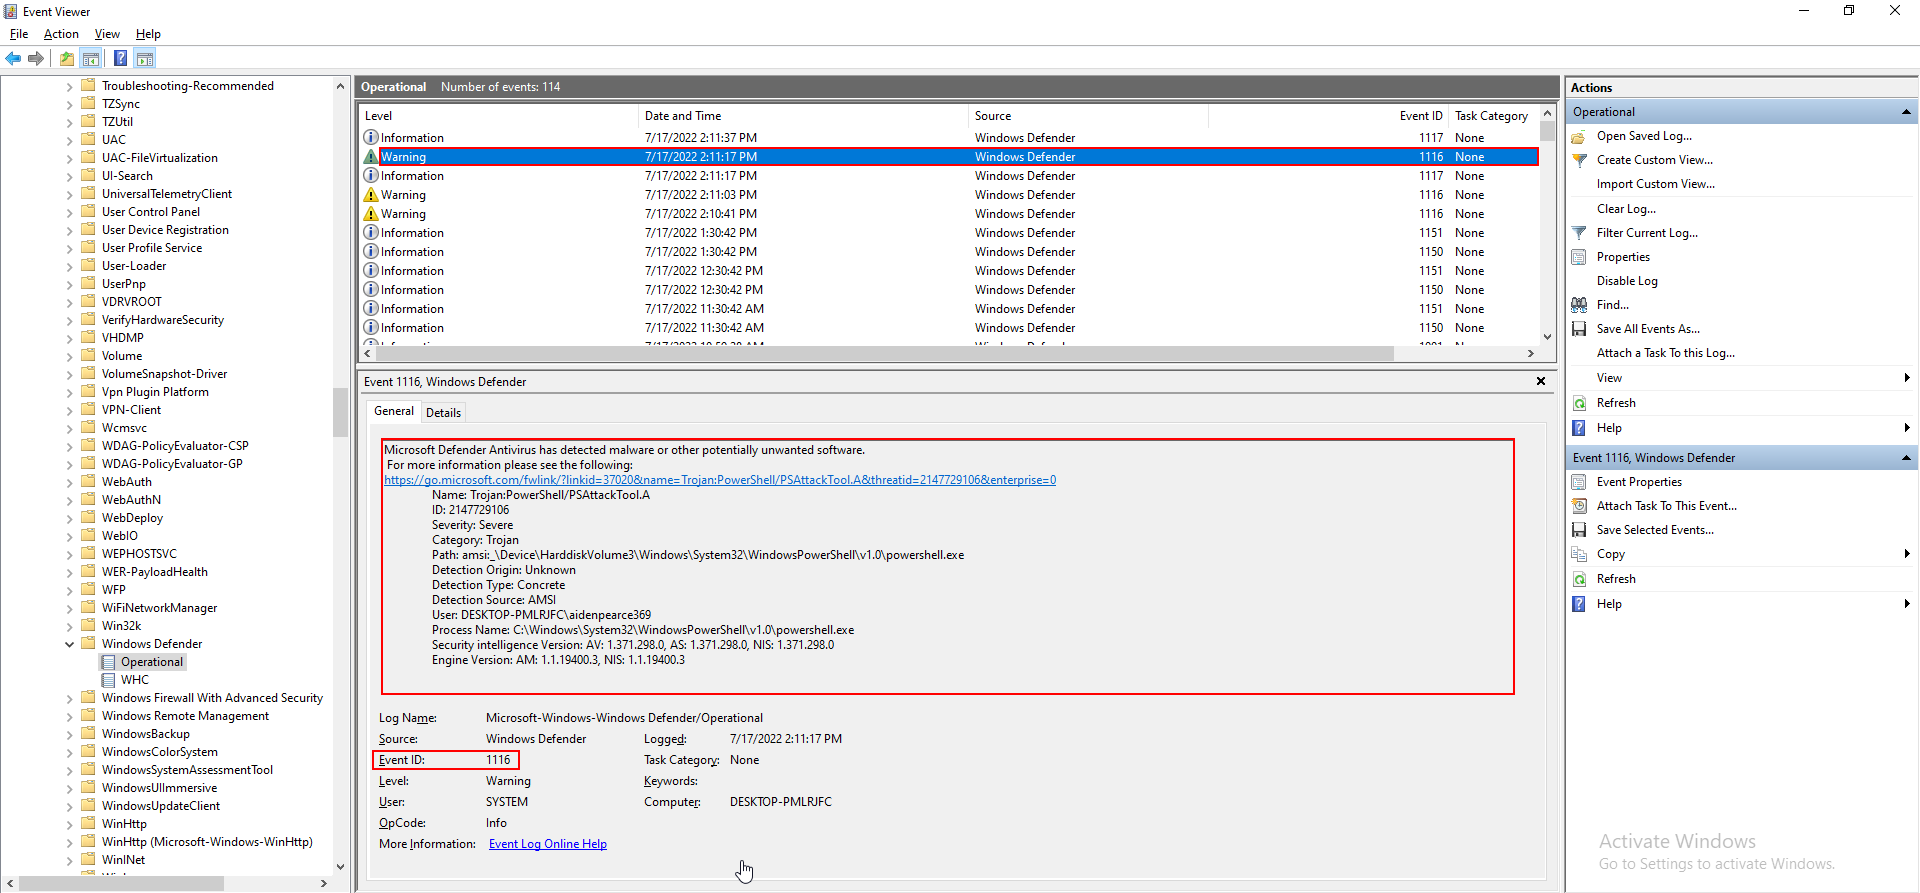Screen dimensions: 1920x893
Task: Click information icon on 2:11:37 PM row
Action: pyautogui.click(x=371, y=138)
